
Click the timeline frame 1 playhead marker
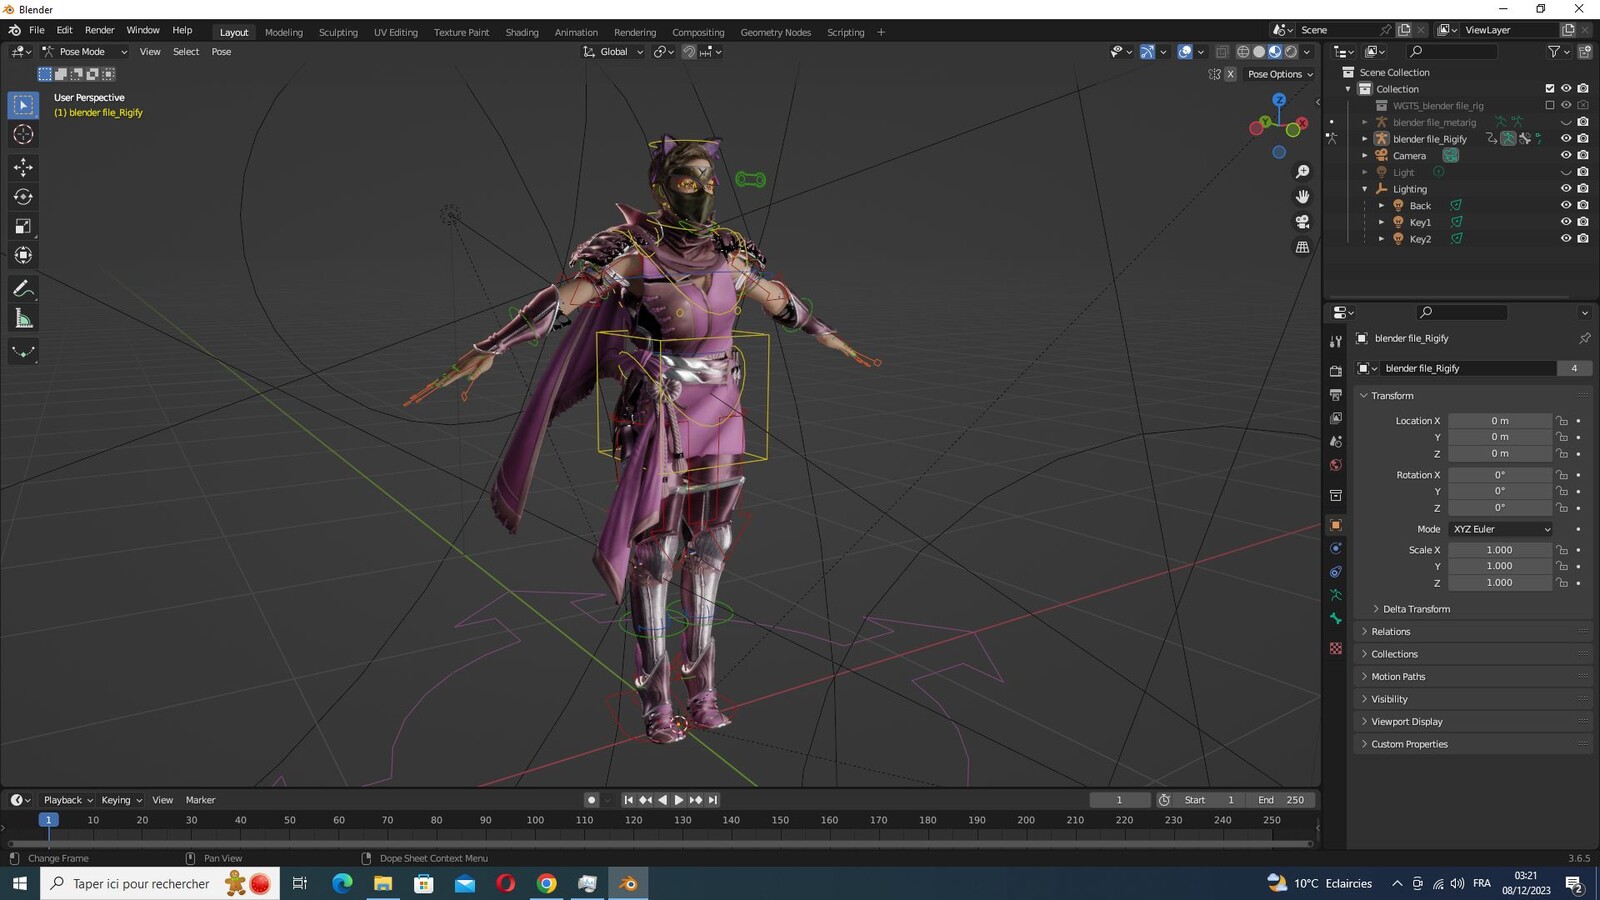(x=48, y=820)
